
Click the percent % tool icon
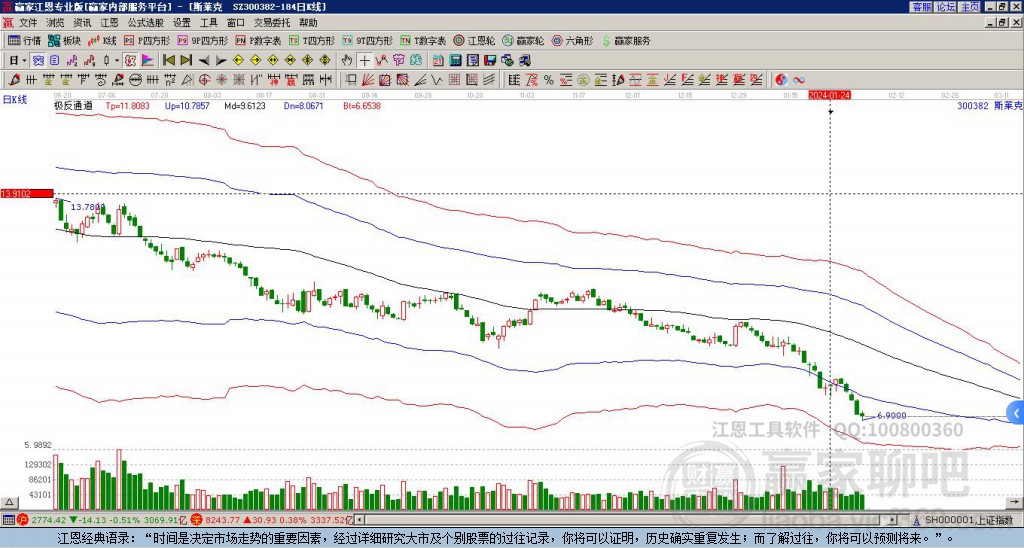tap(549, 80)
